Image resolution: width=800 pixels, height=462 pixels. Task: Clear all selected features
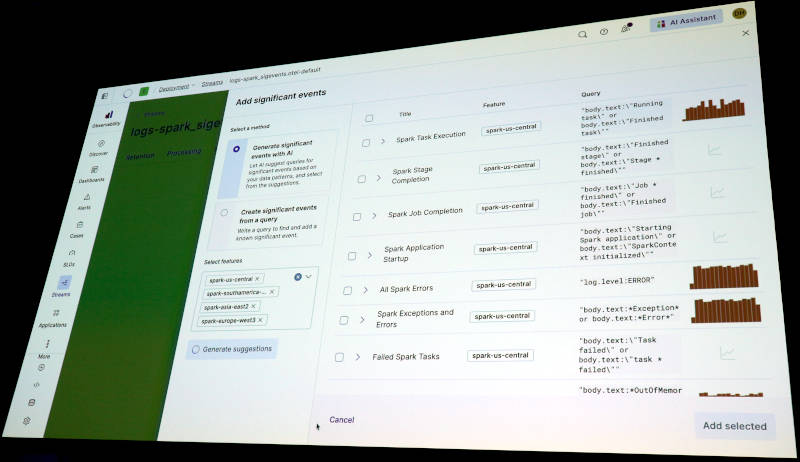(297, 277)
